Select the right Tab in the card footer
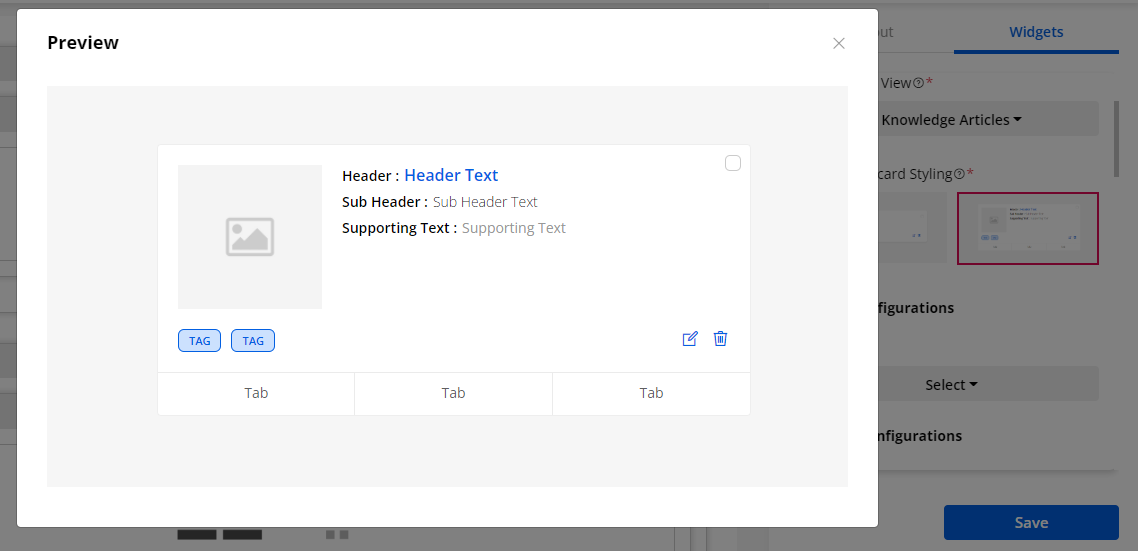 coord(651,393)
